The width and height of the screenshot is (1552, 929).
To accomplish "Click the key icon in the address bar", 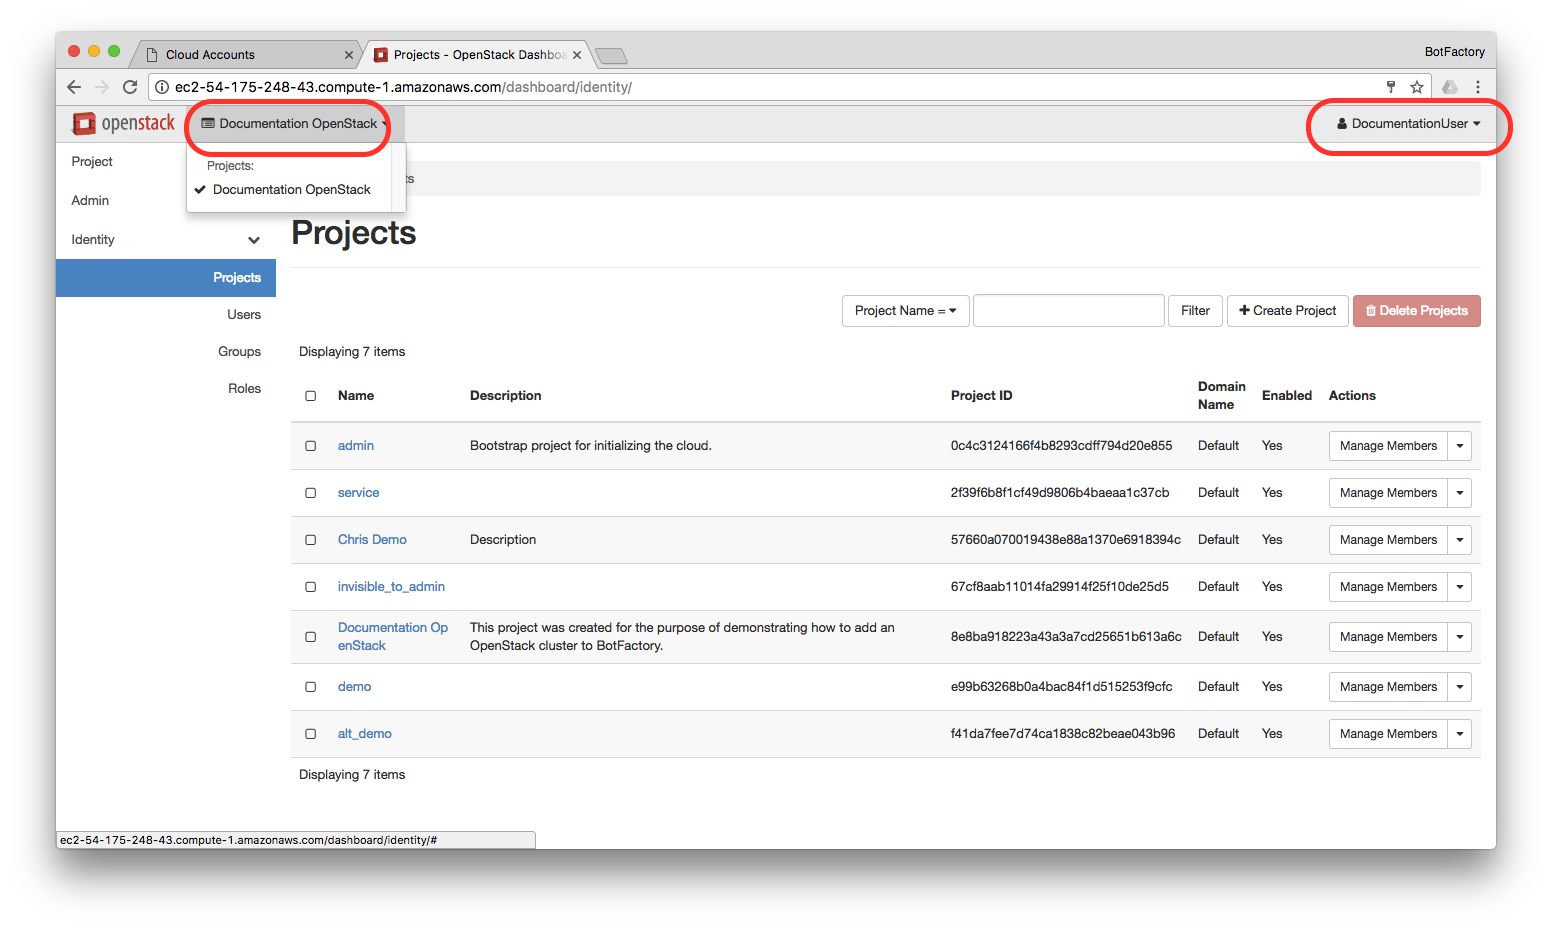I will pos(1391,87).
